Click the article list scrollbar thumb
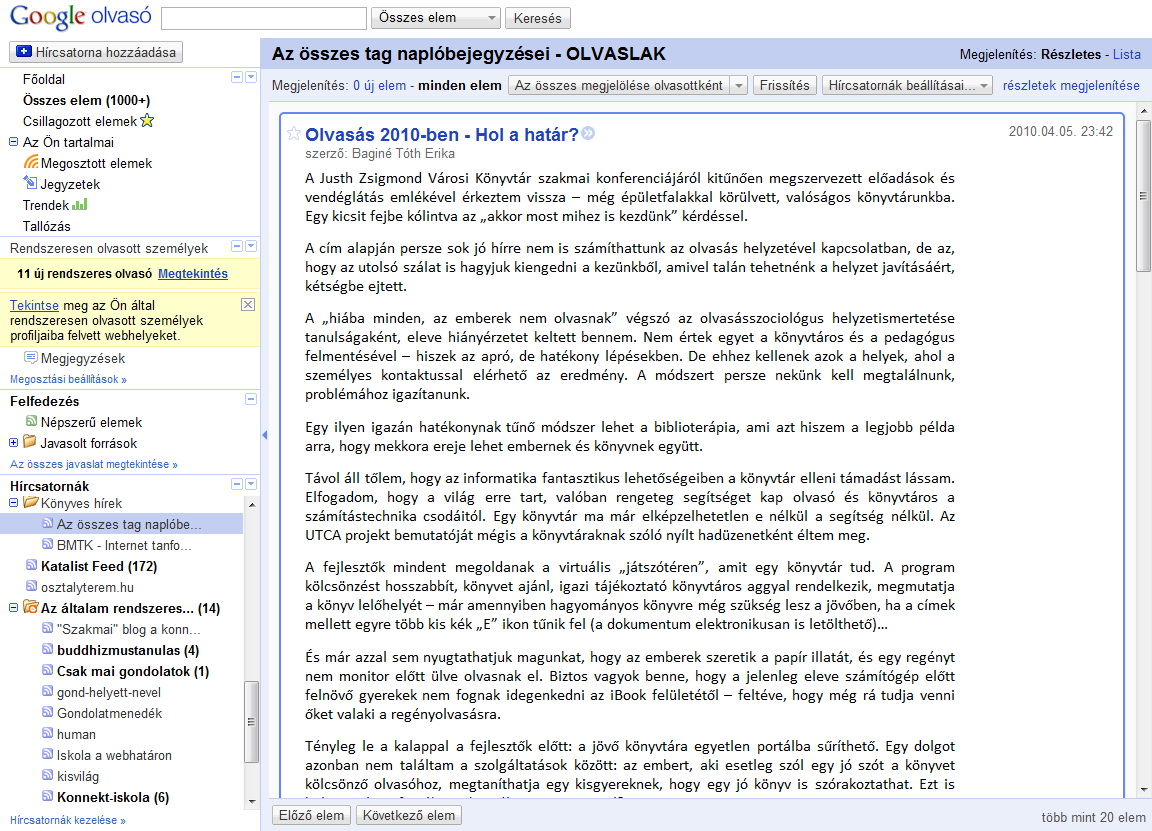The height and width of the screenshot is (831, 1152). pos(1142,195)
